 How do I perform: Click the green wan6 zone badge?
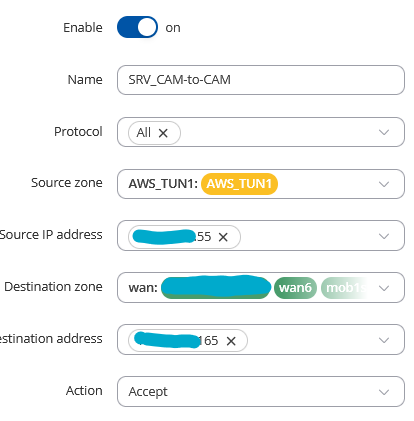click(295, 288)
